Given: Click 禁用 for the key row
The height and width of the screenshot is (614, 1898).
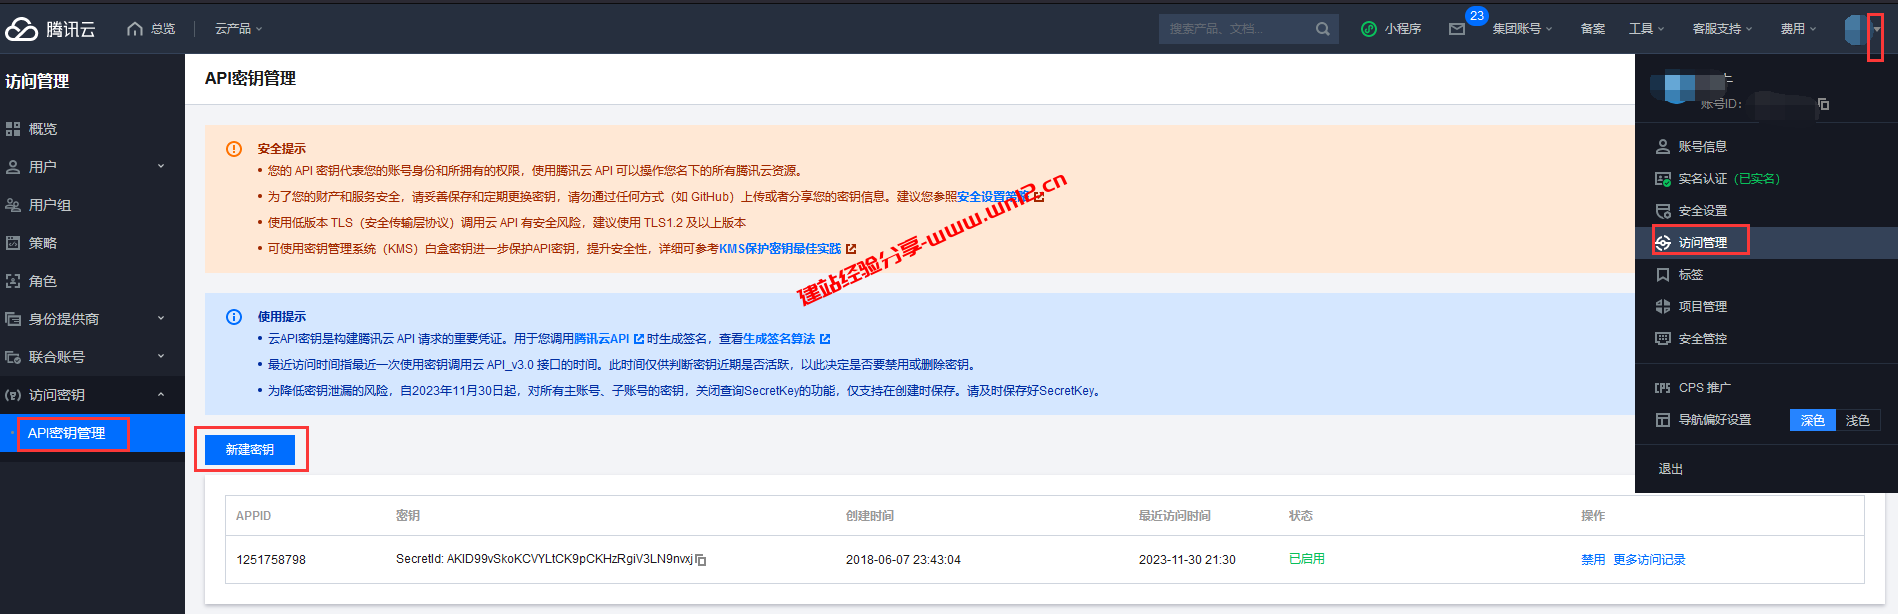Looking at the screenshot, I should [x=1593, y=560].
